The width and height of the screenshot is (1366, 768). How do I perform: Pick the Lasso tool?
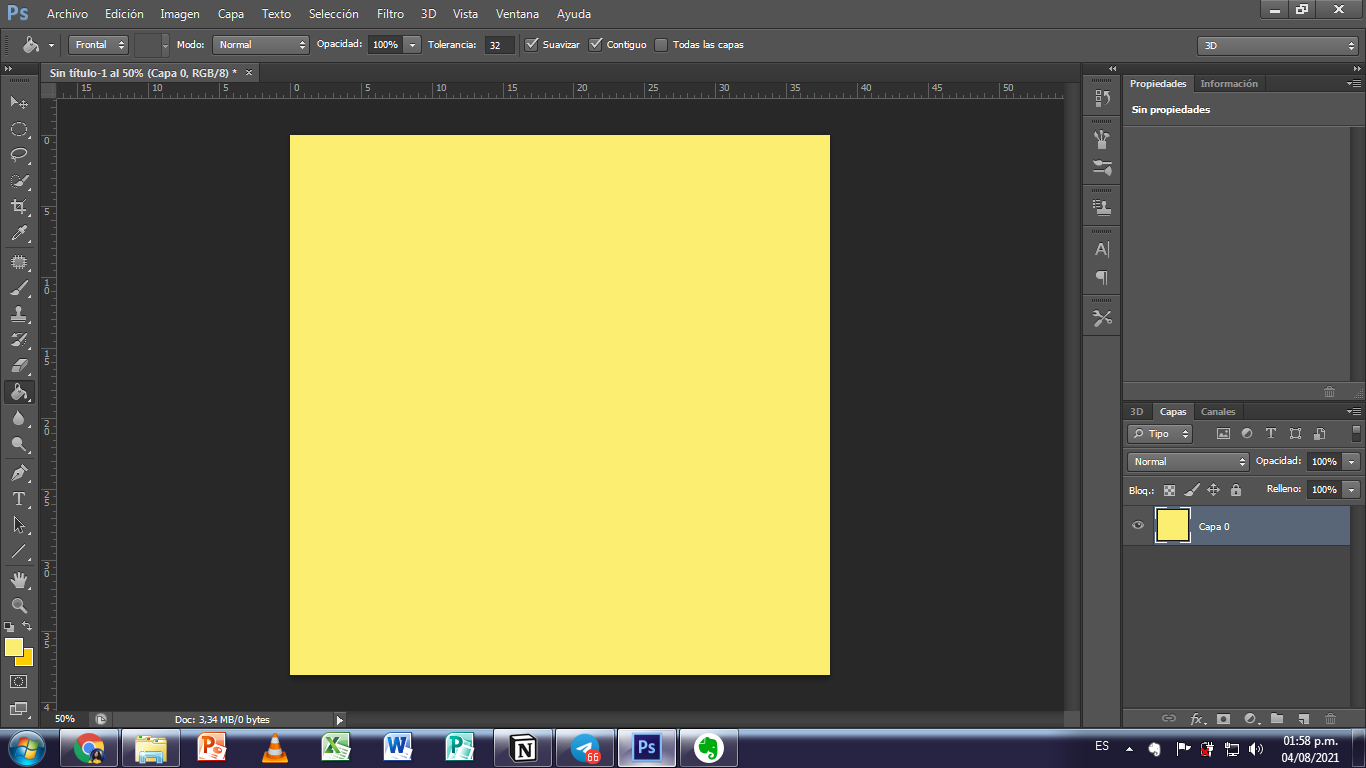[x=19, y=155]
